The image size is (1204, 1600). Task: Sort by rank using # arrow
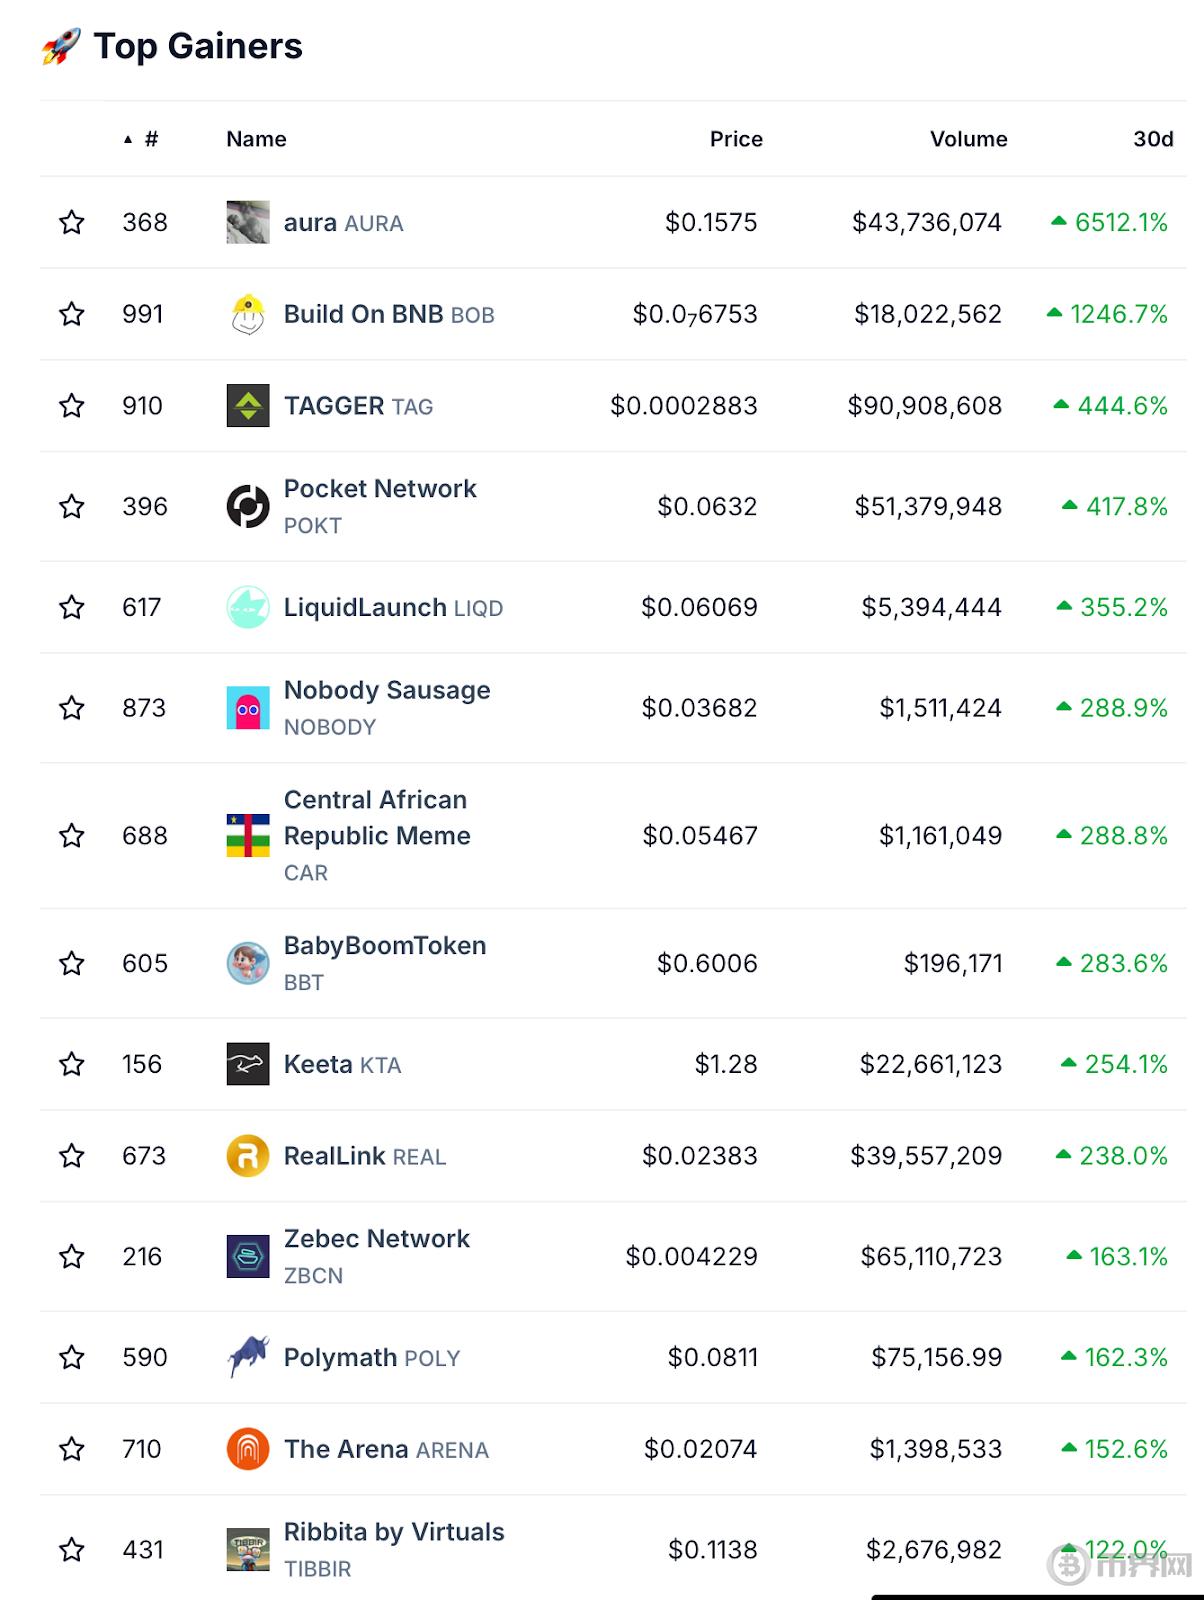coord(141,139)
